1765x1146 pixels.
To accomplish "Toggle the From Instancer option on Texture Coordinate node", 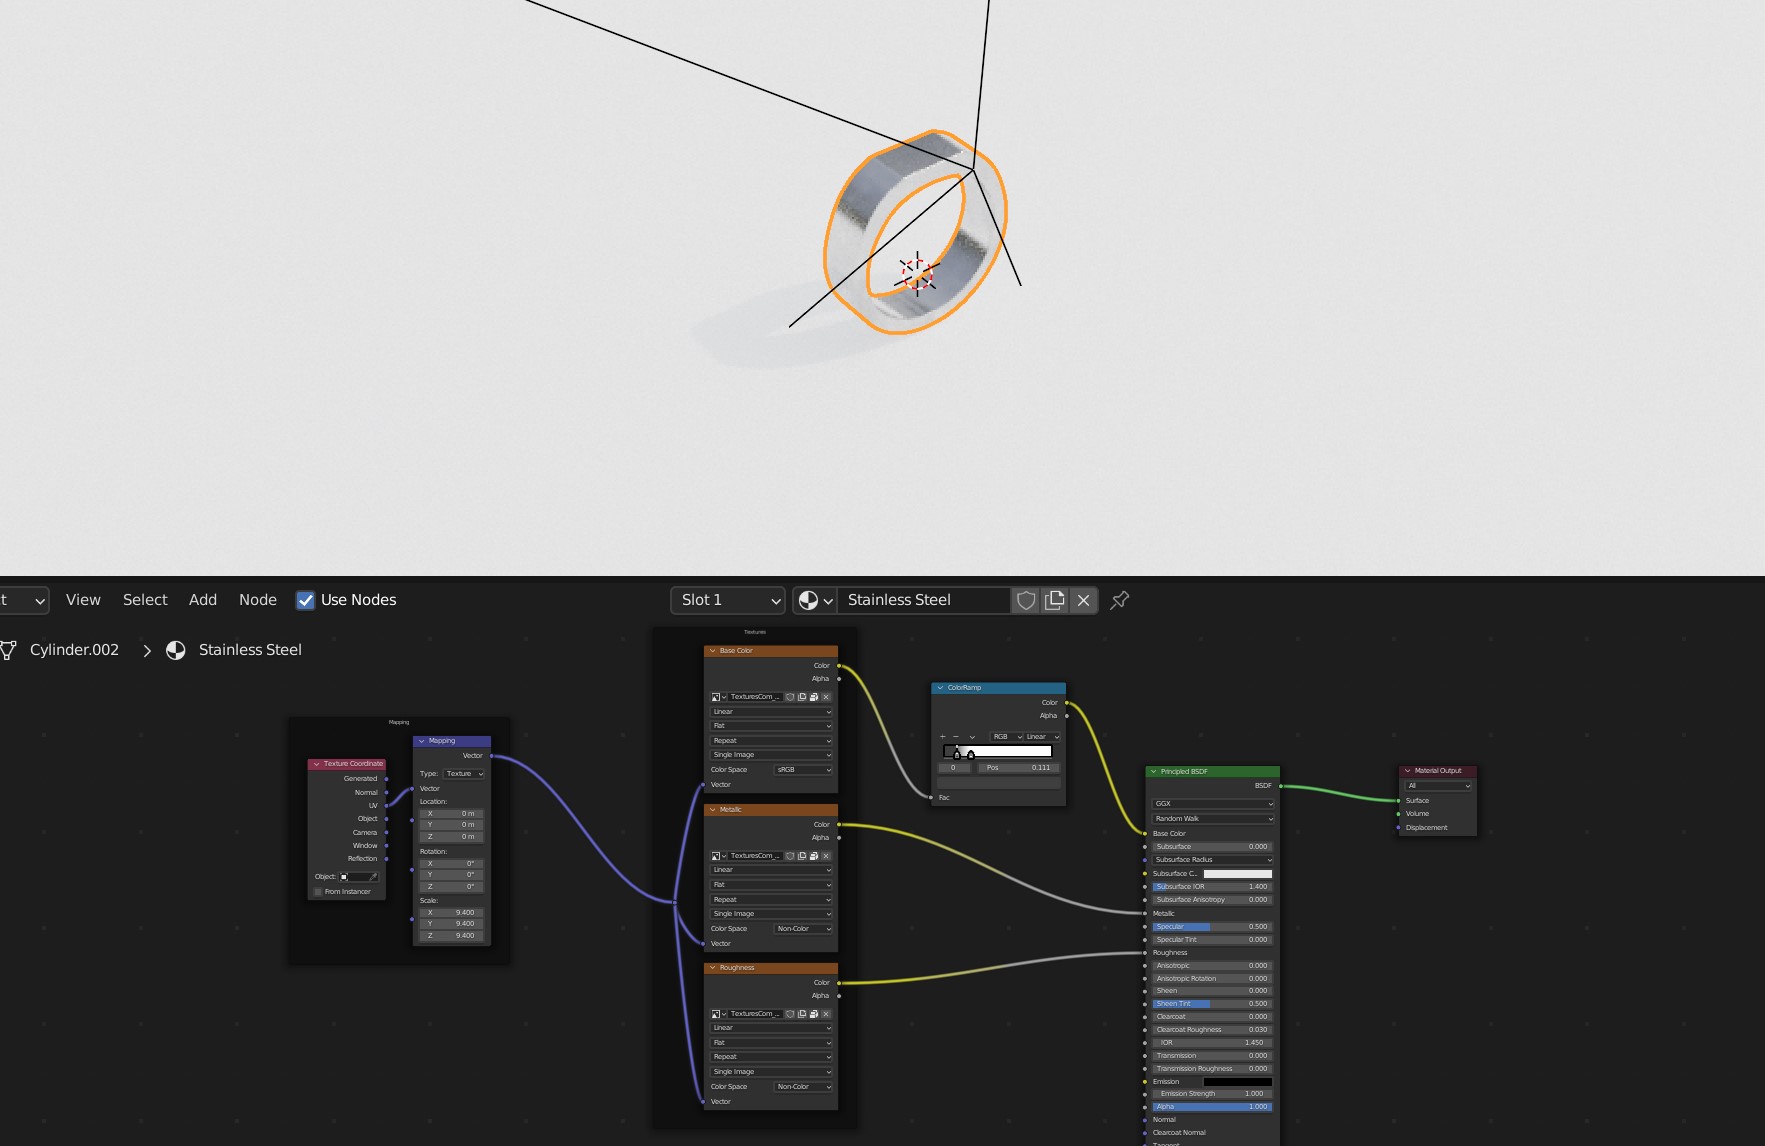I will pos(318,891).
